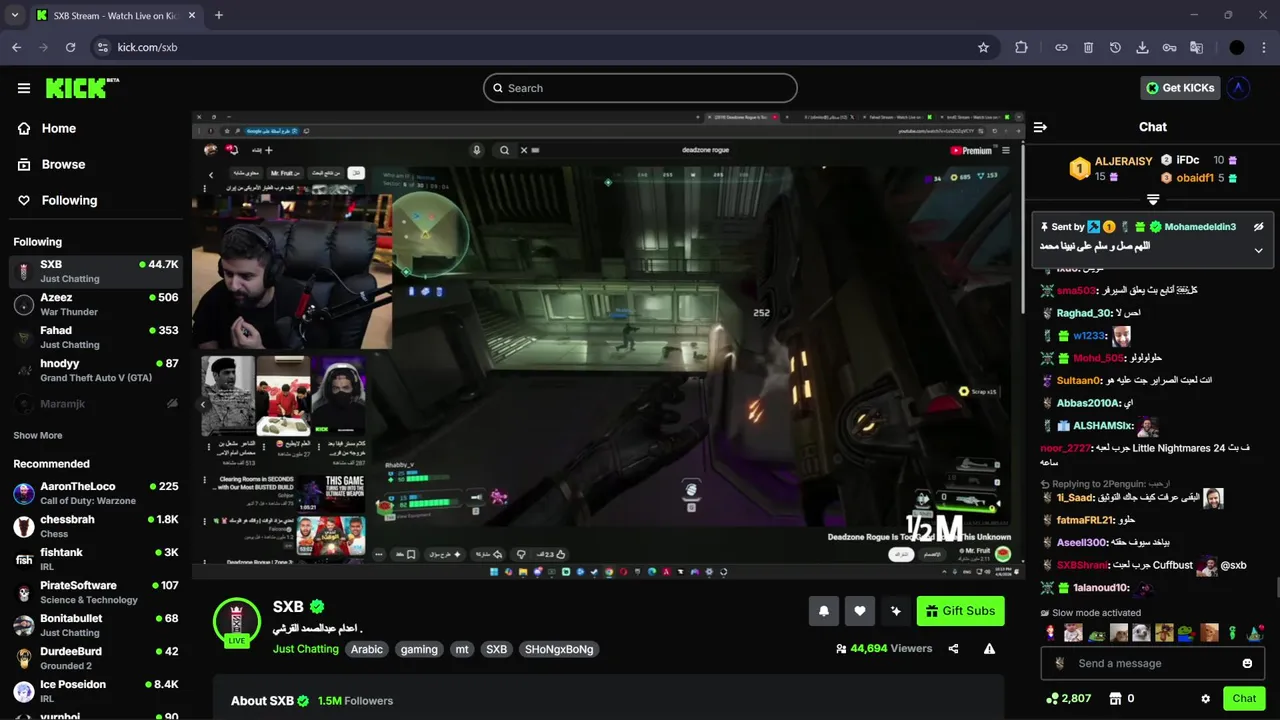Open the Azeez channel in the sidebar
The image size is (1280, 720).
click(96, 304)
